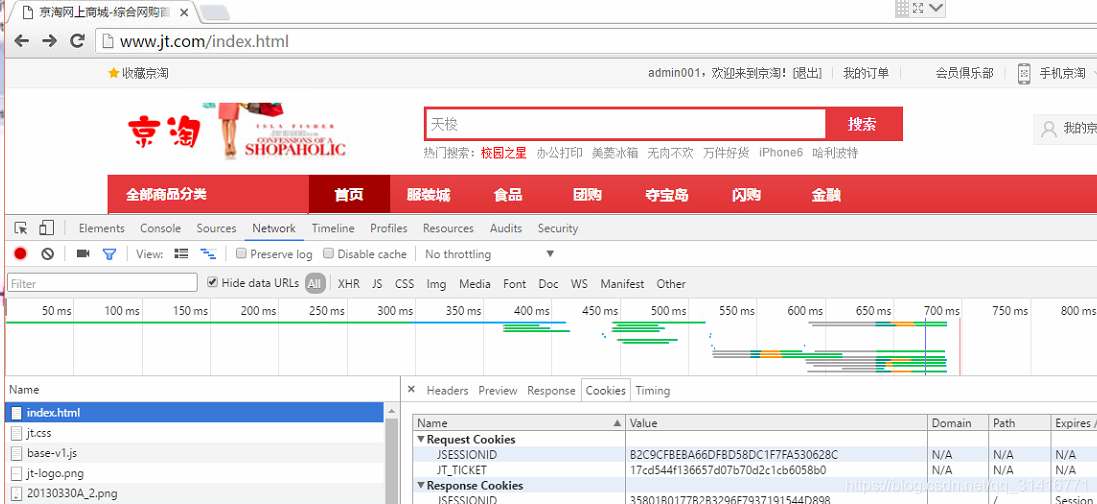Click the URL address bar
Screen dimensions: 1097x504
pyautogui.click(x=595, y=41)
